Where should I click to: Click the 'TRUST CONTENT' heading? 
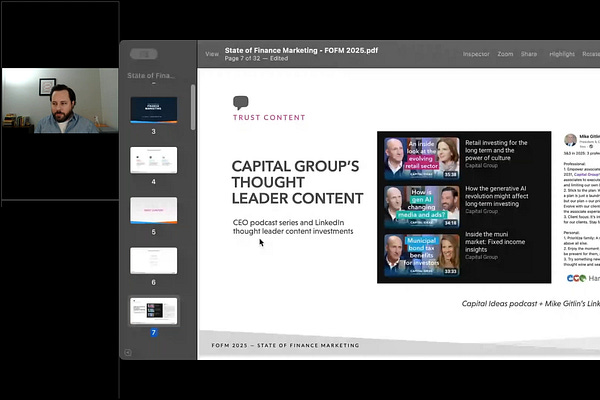269,118
